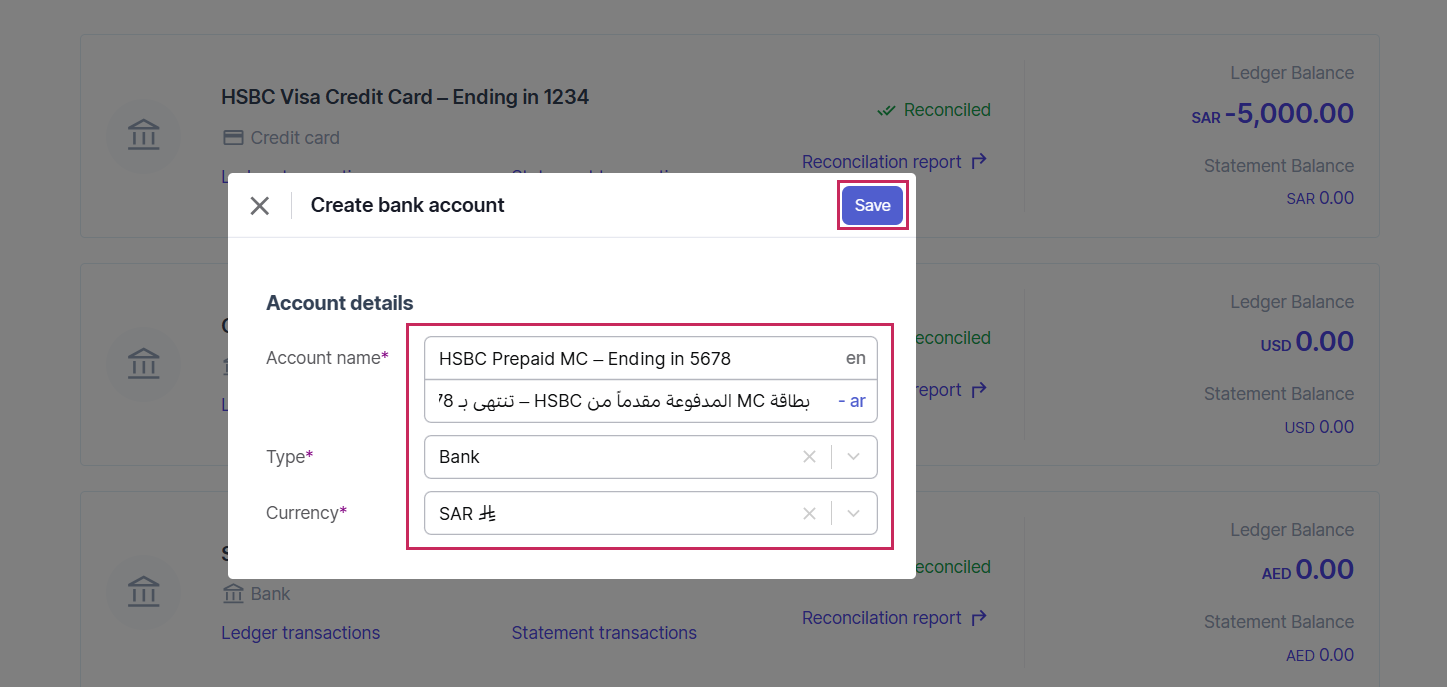Open Statement transactions link in bottom card

(x=604, y=633)
